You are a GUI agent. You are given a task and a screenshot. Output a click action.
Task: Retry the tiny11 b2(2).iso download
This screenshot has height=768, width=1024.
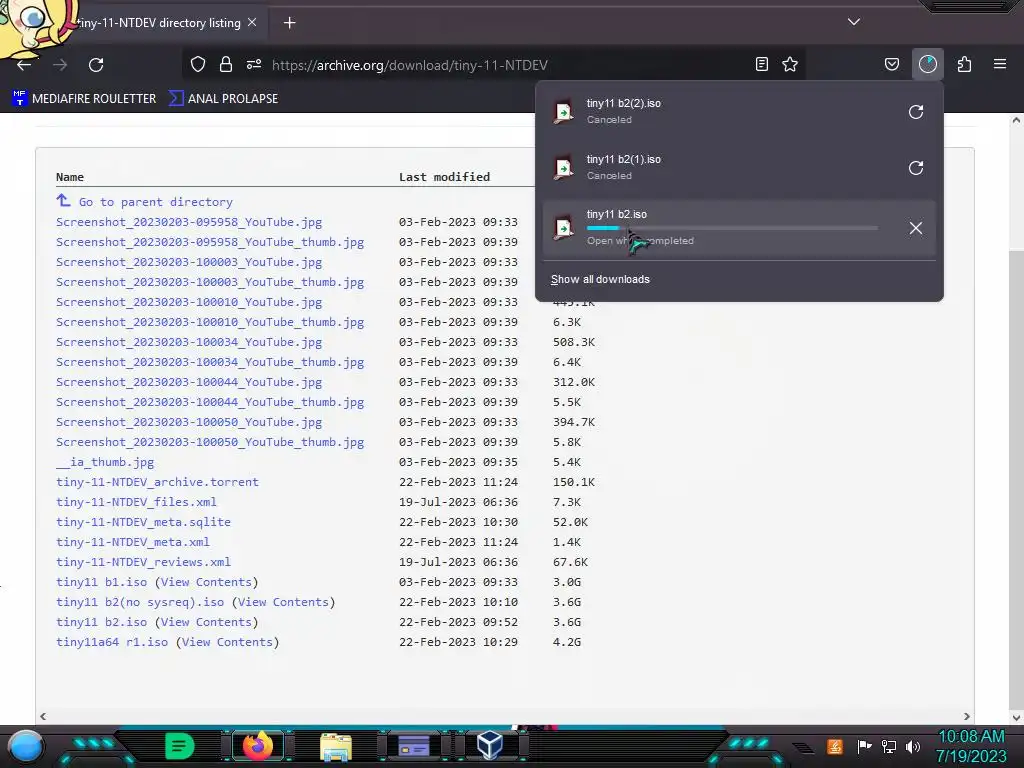pyautogui.click(x=916, y=112)
